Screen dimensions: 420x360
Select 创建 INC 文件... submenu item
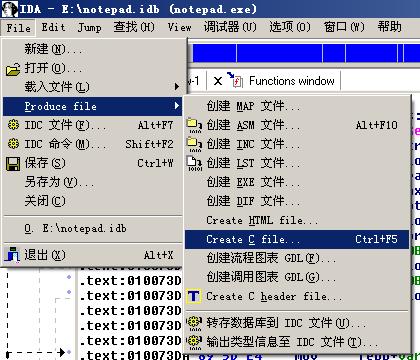click(x=297, y=144)
